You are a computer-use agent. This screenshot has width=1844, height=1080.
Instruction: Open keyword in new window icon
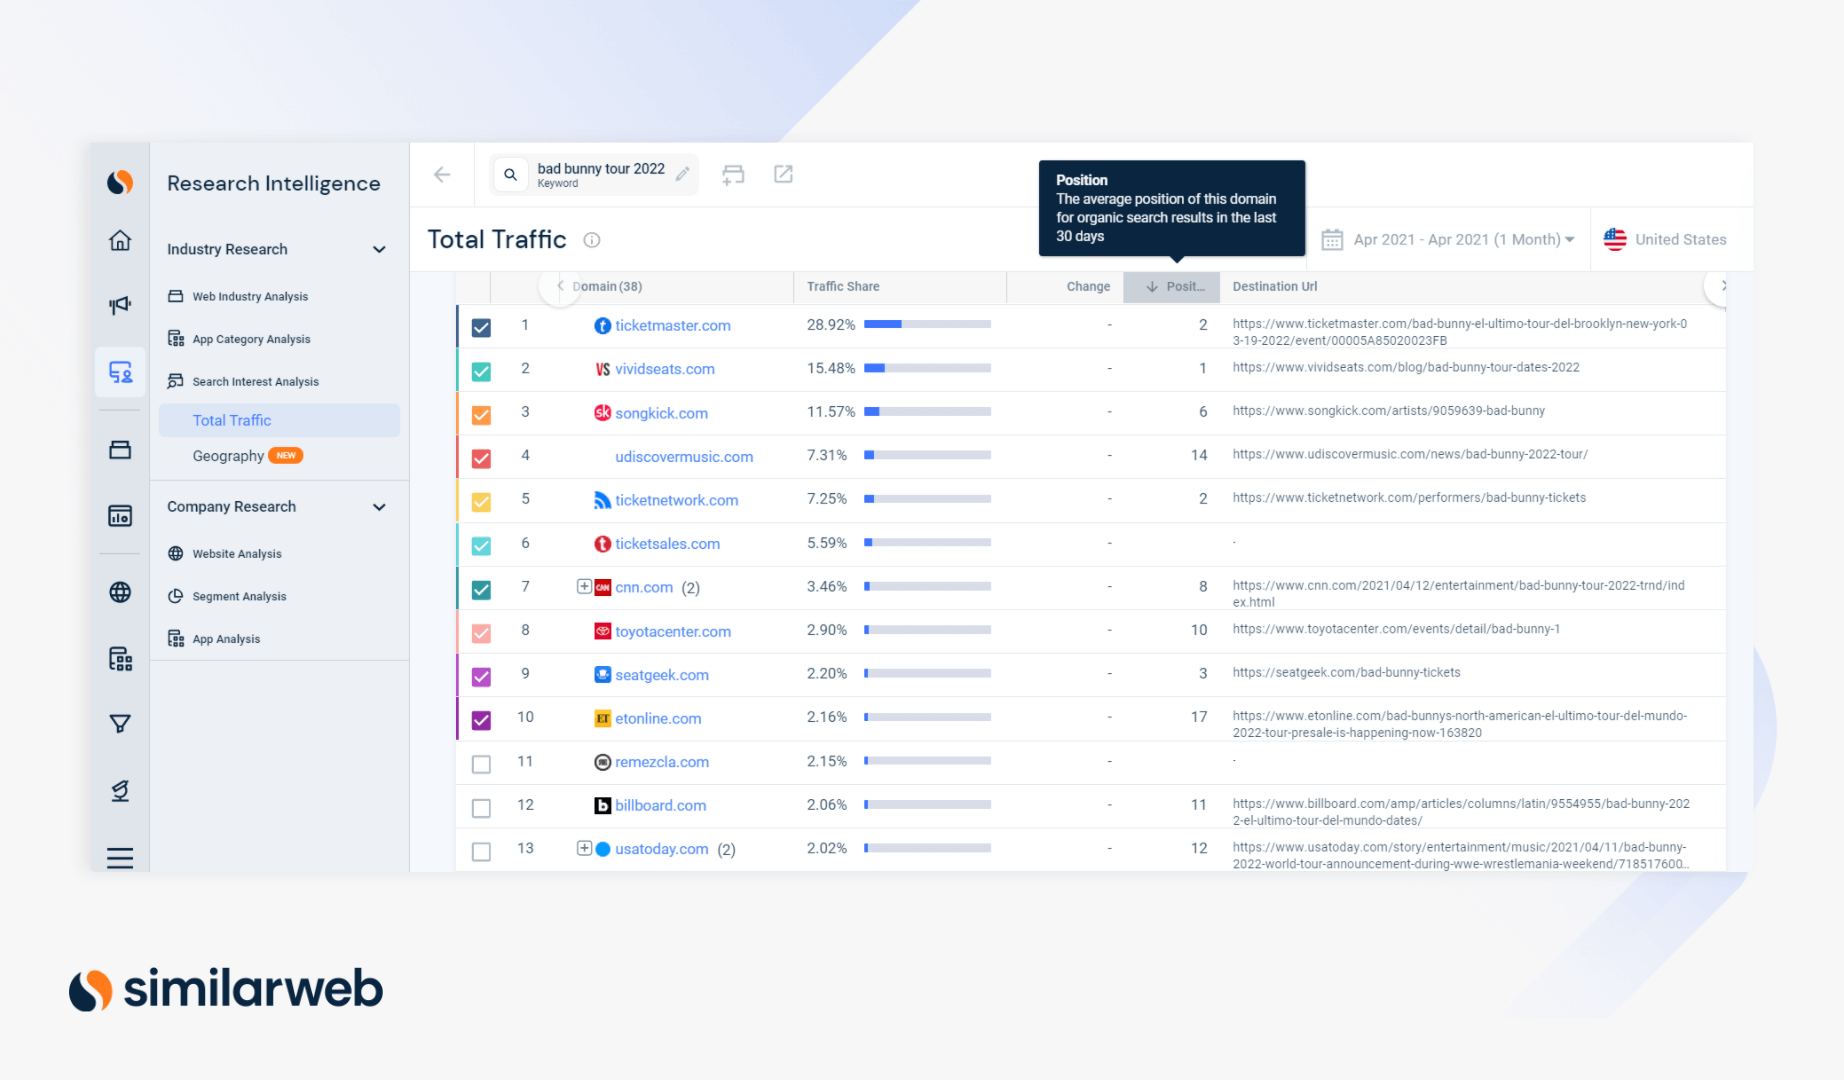pyautogui.click(x=784, y=174)
